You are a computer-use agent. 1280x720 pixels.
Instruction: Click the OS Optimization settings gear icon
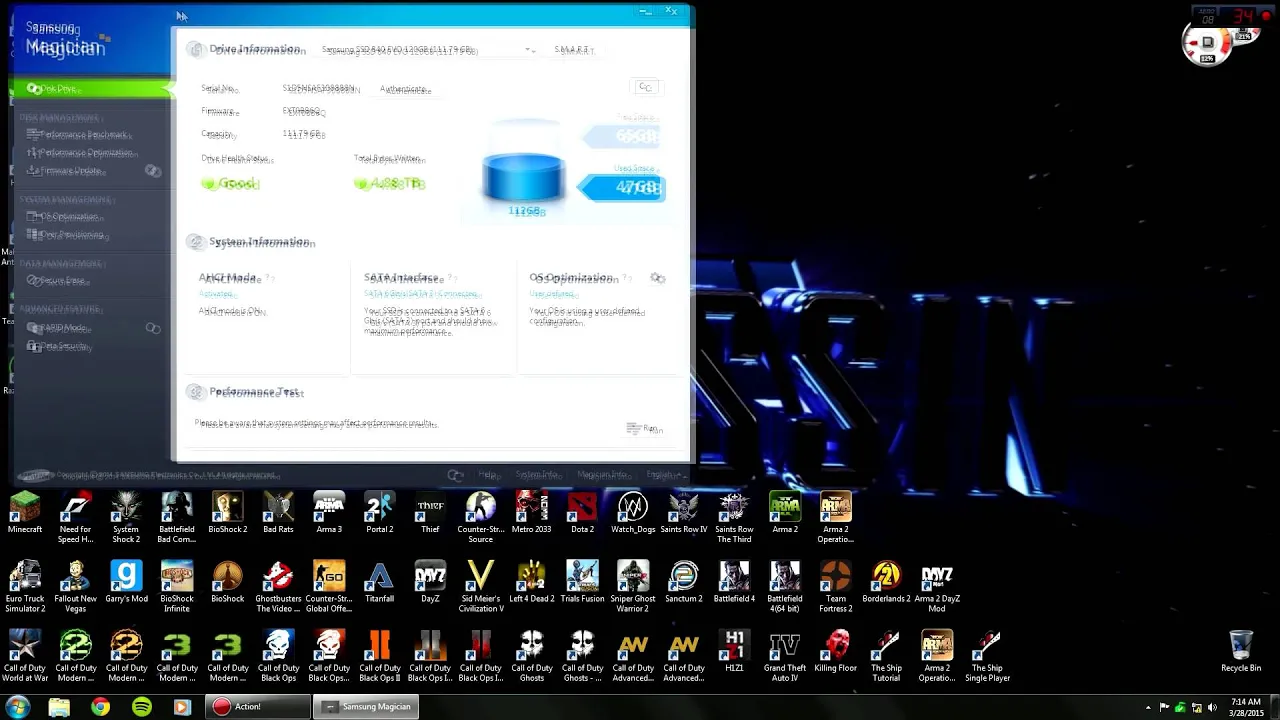pos(657,278)
